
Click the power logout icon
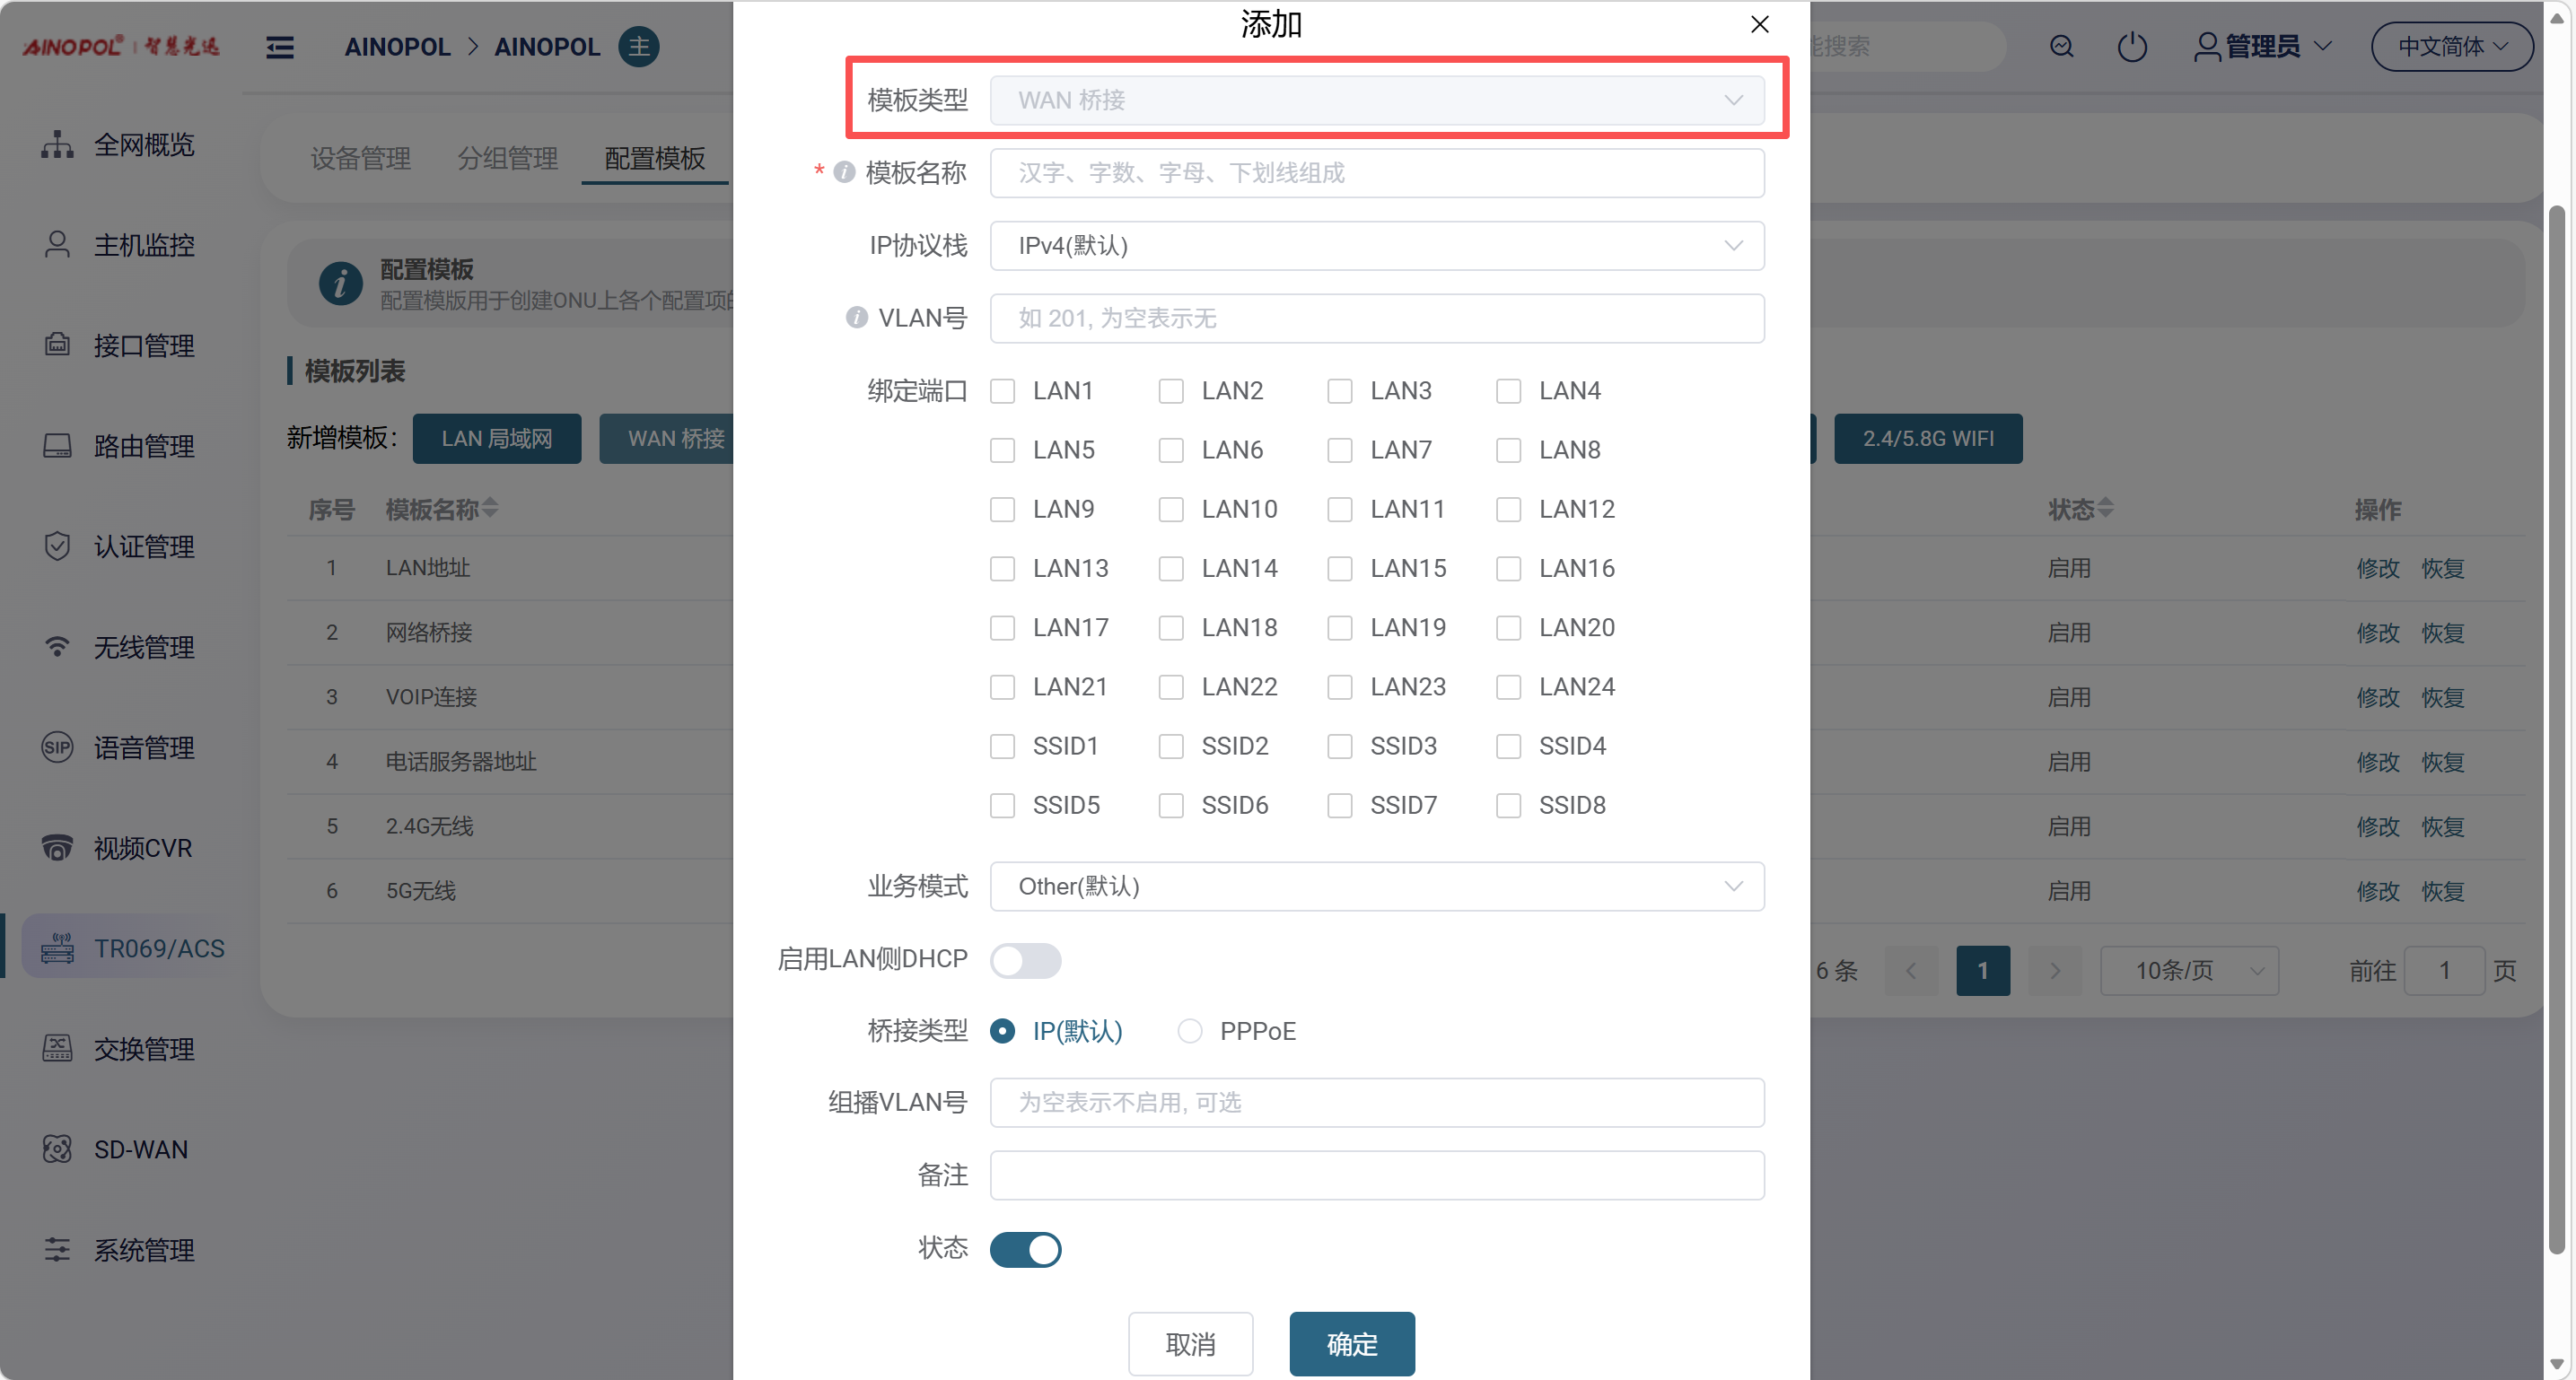2131,47
